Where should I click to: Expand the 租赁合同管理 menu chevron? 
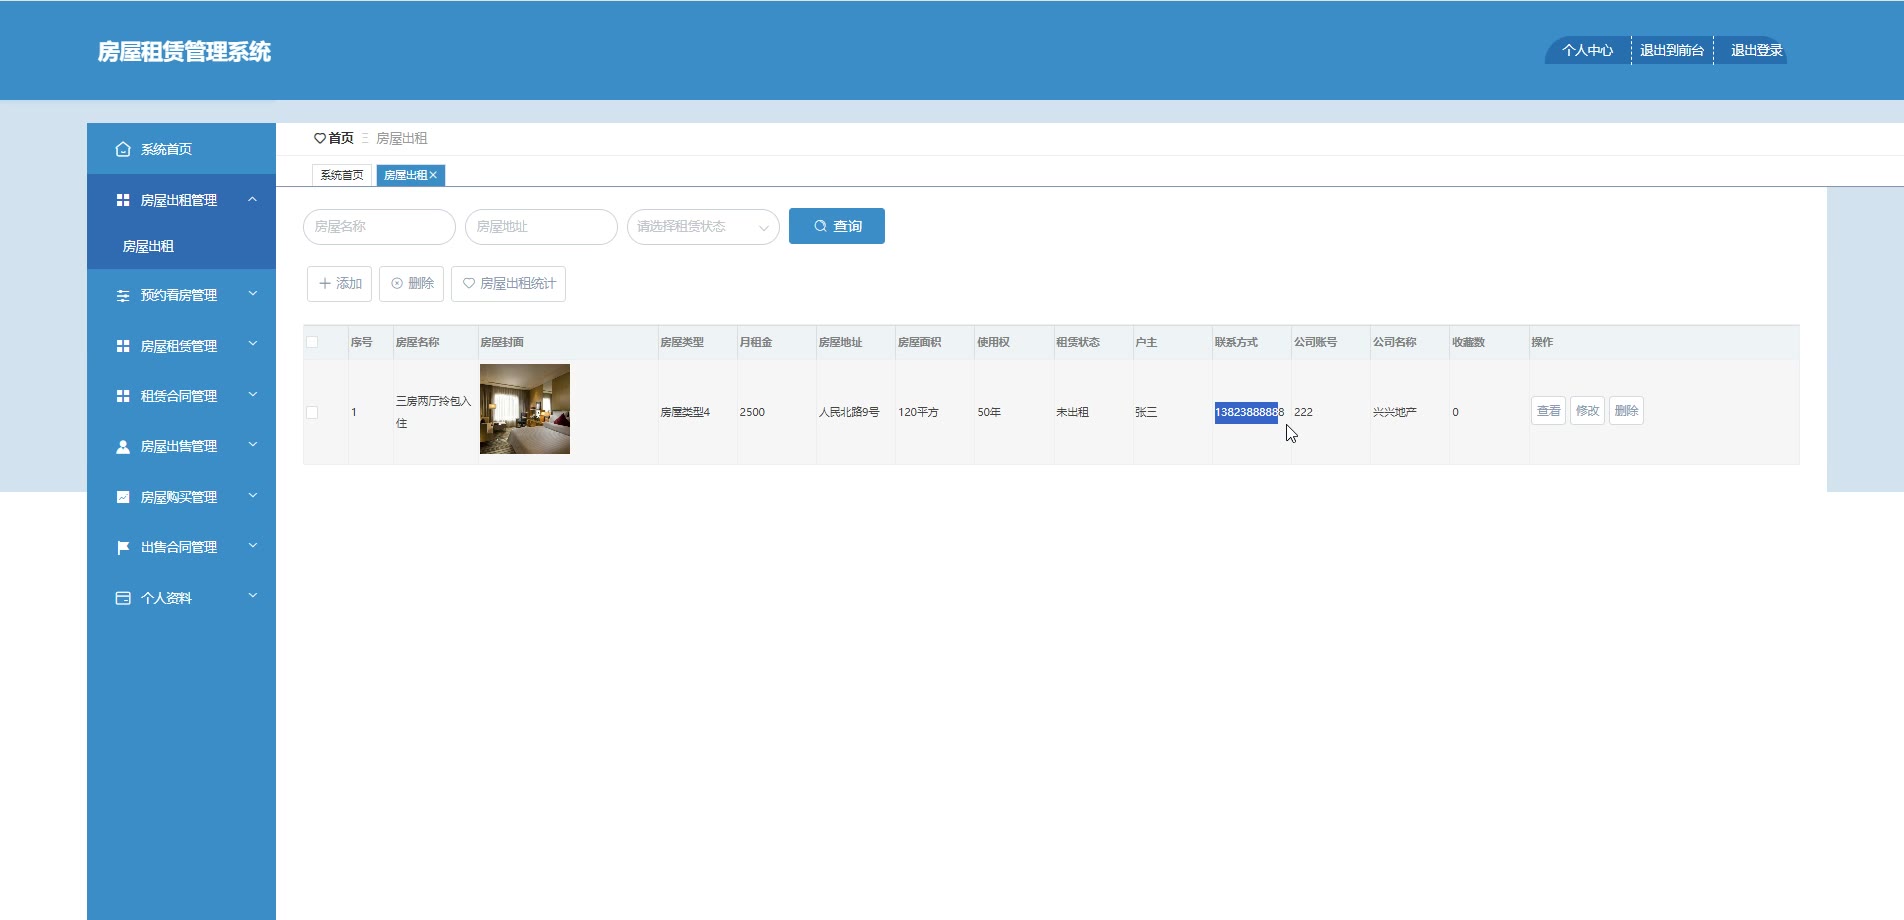253,395
